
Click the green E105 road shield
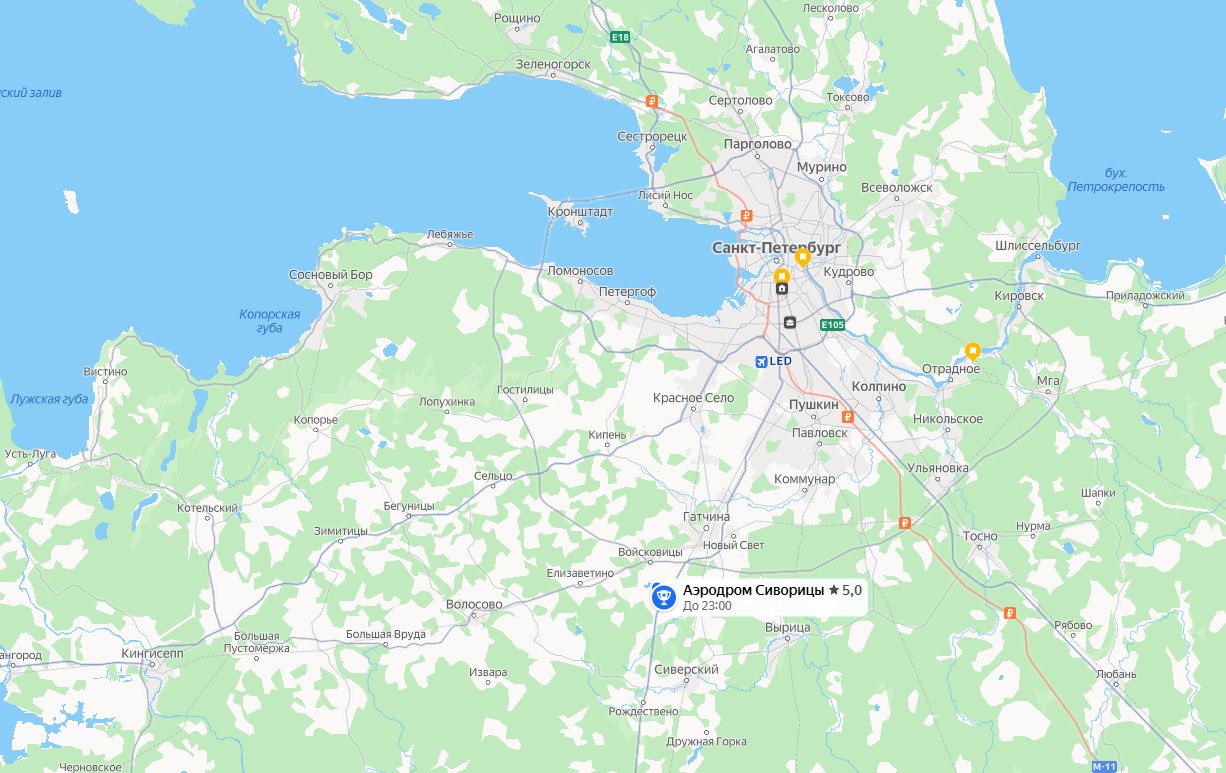click(x=833, y=325)
